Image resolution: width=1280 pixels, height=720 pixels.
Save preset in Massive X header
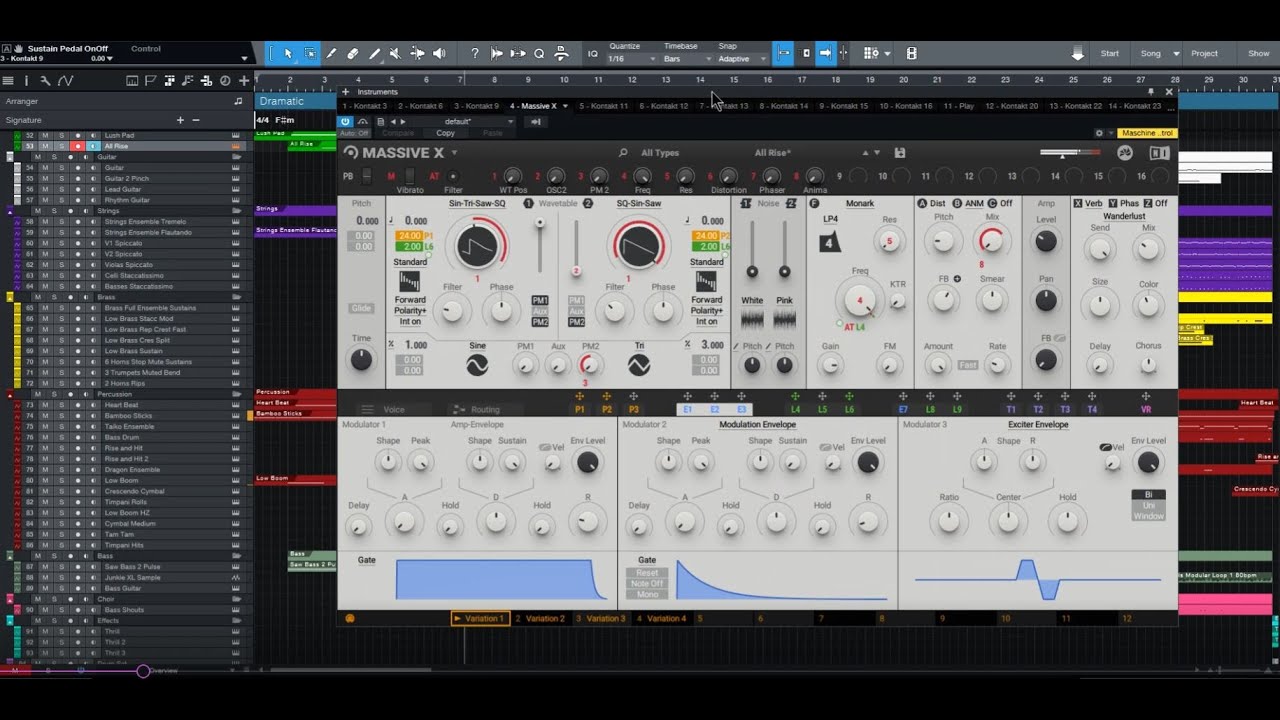pos(900,153)
